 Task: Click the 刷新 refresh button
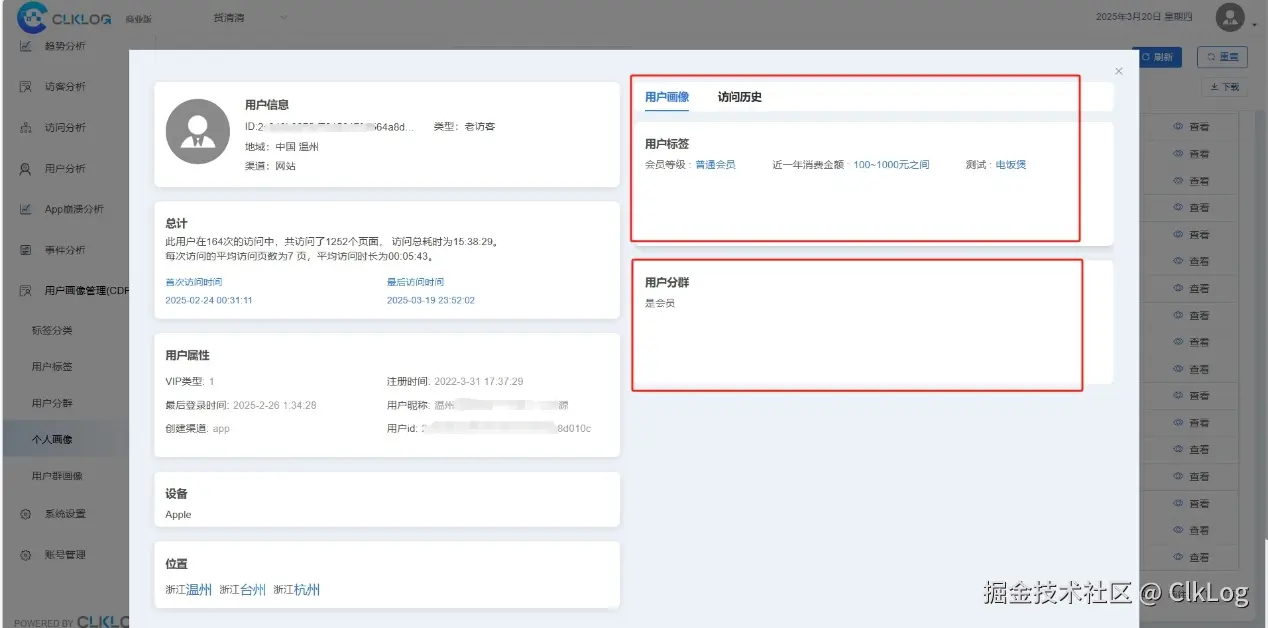tap(1157, 57)
